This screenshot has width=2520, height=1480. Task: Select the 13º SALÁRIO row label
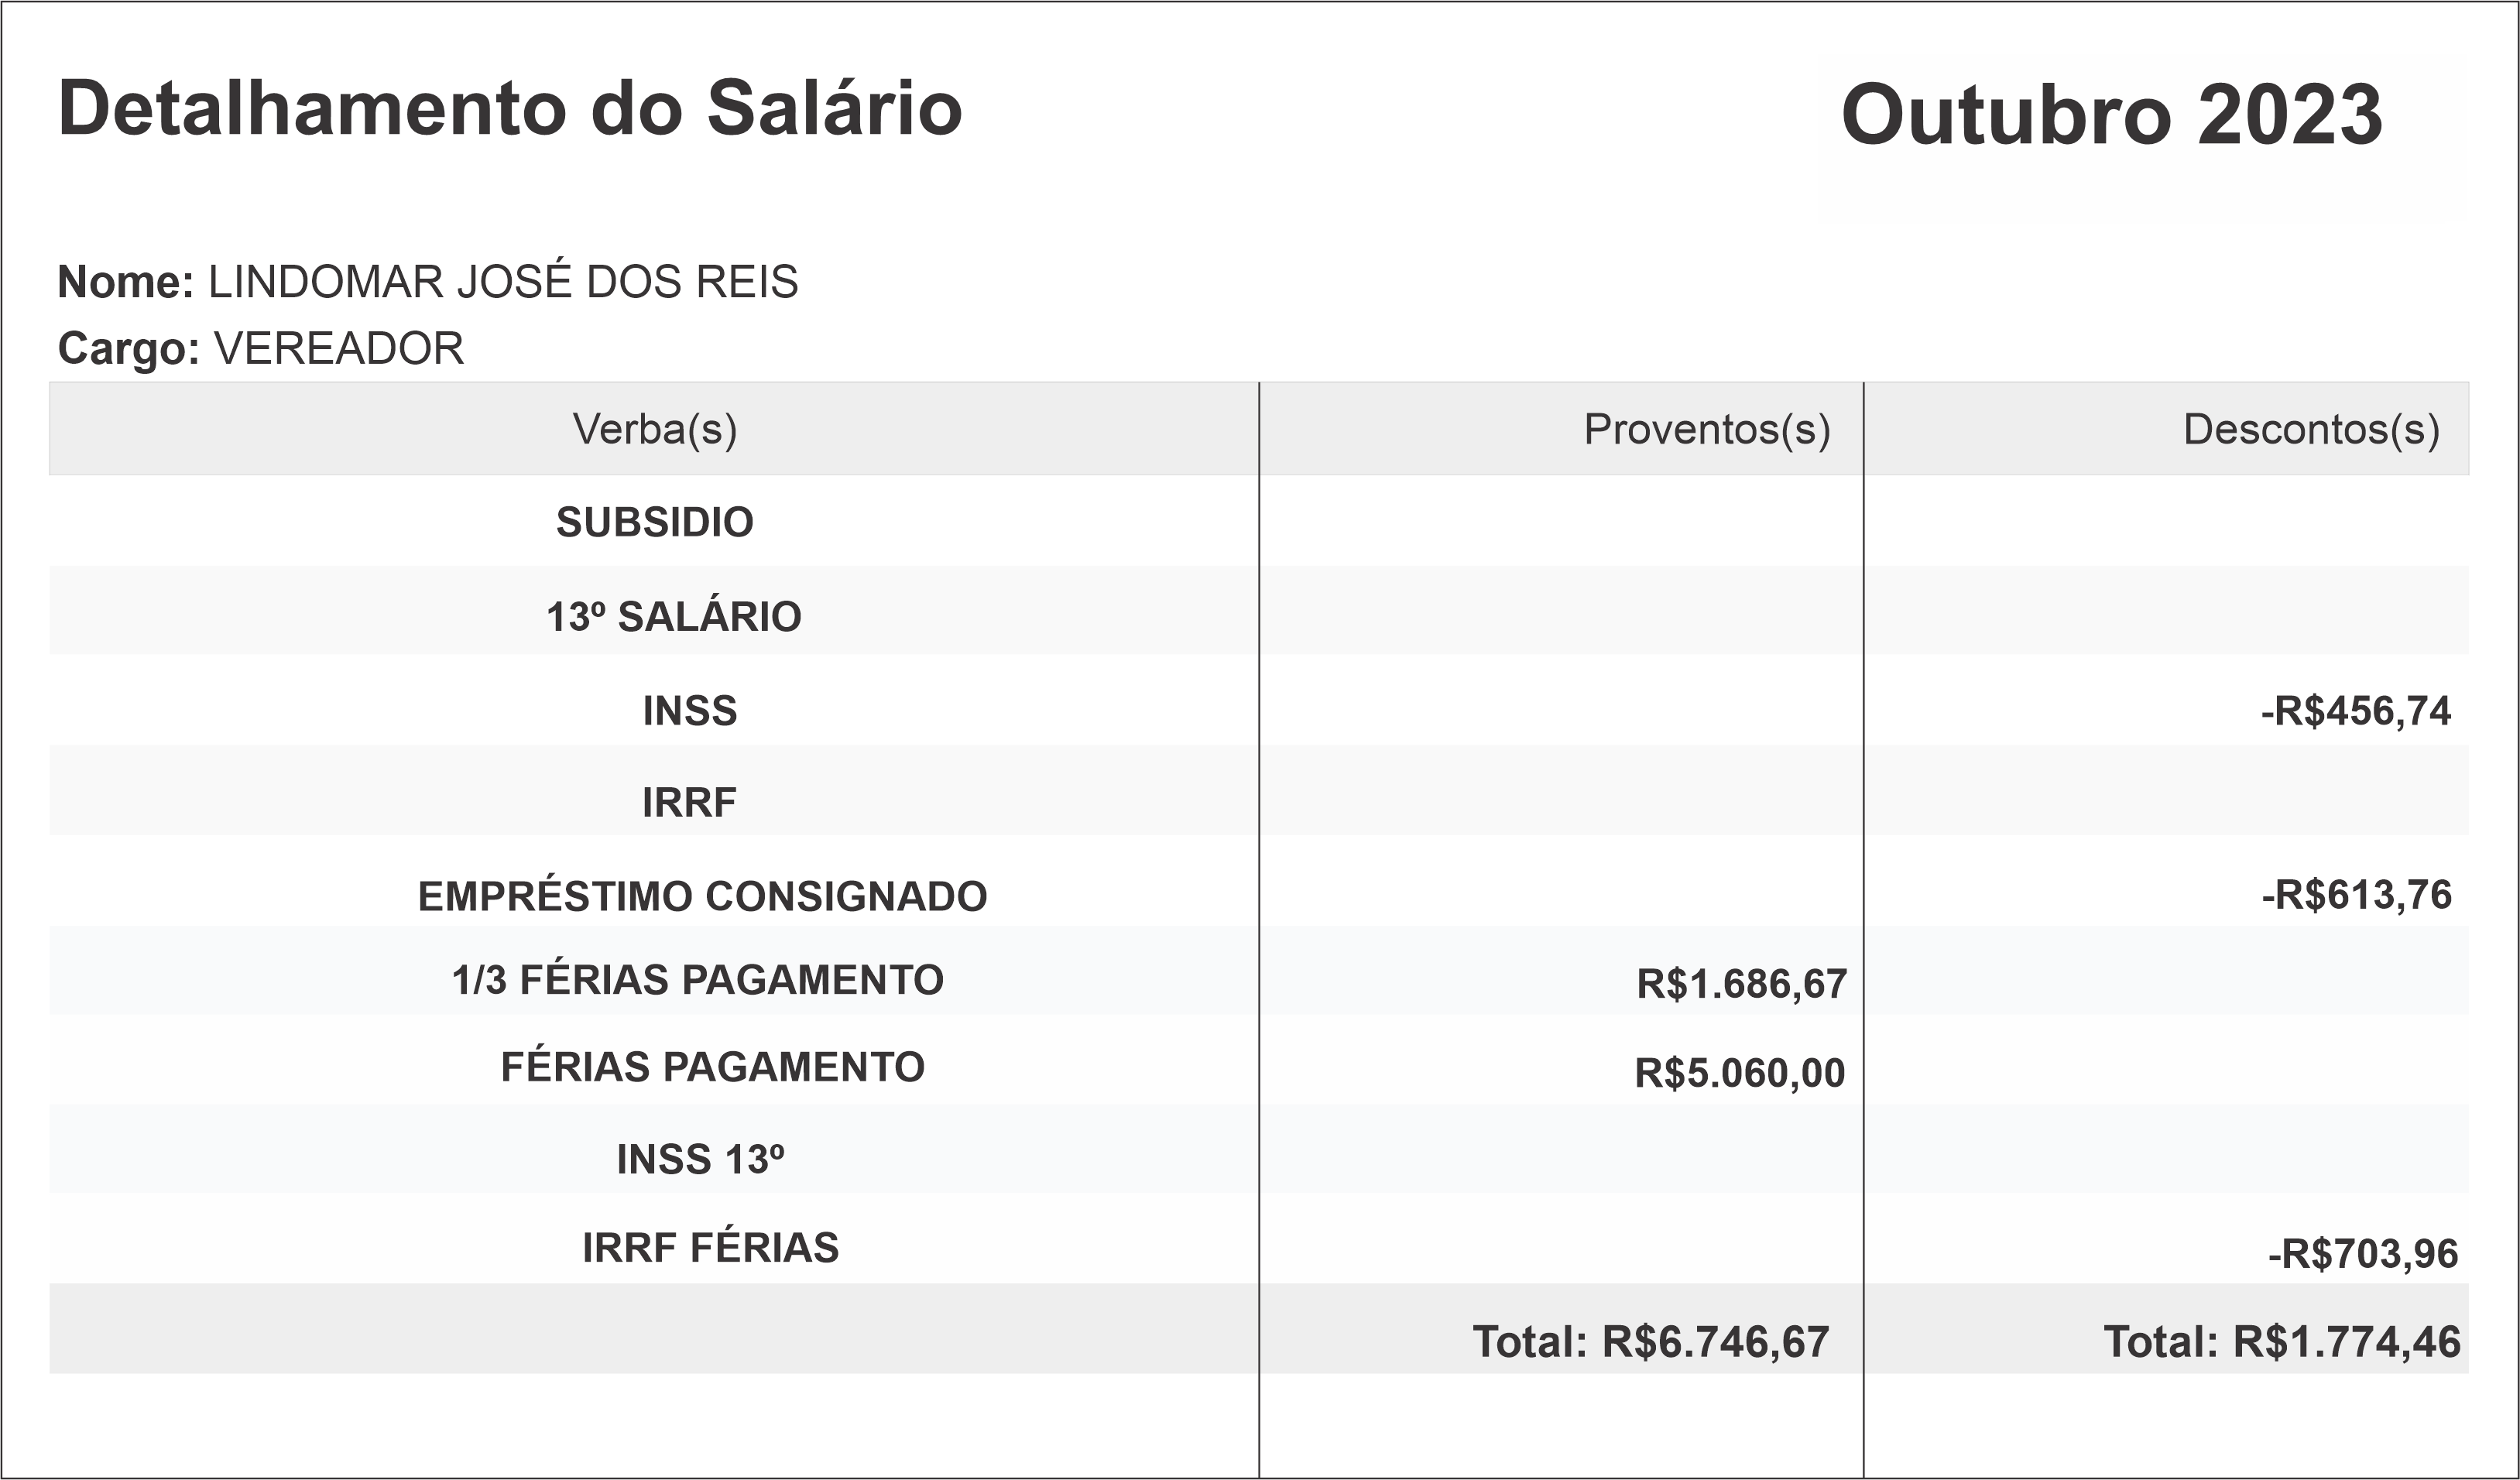[673, 617]
